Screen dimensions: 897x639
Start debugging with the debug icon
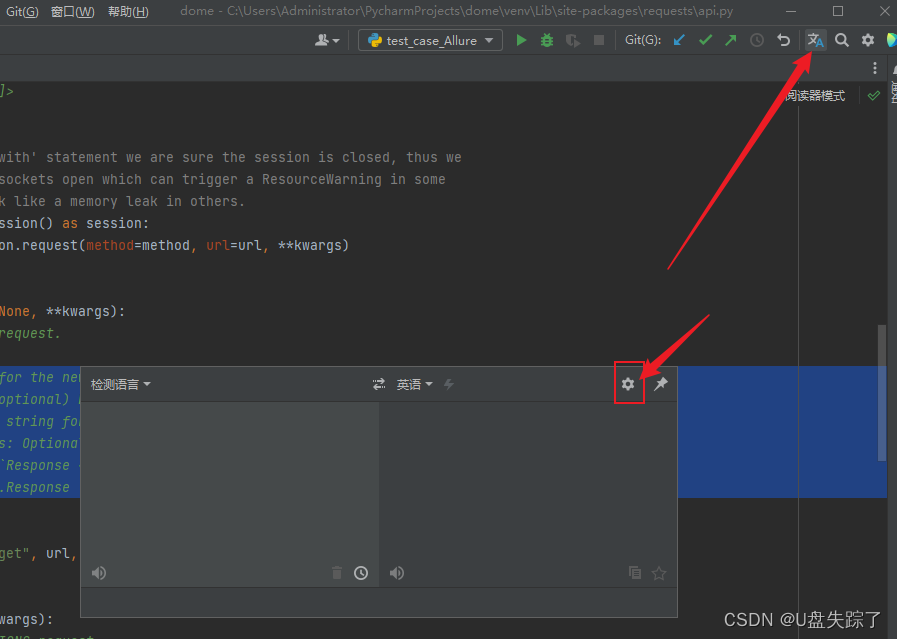[x=546, y=40]
